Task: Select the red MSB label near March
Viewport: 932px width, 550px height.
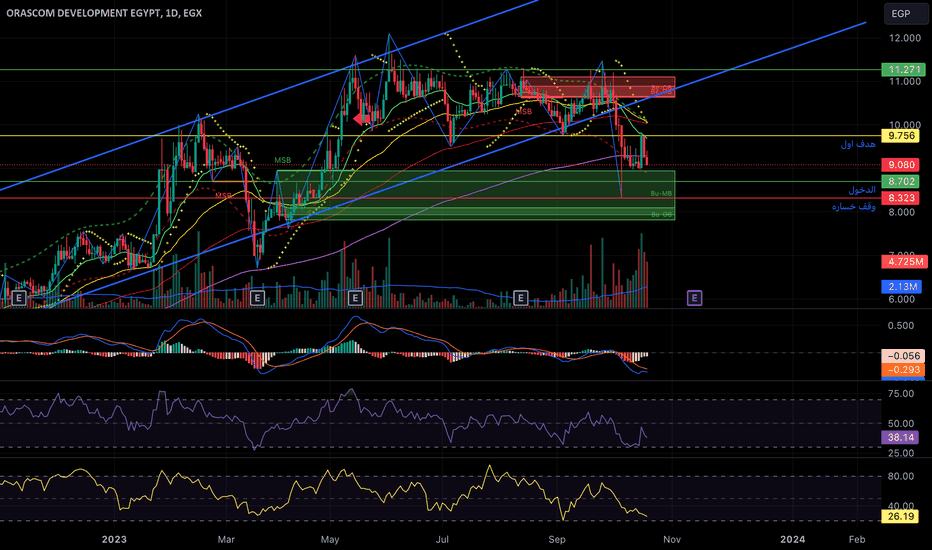Action: tap(223, 196)
